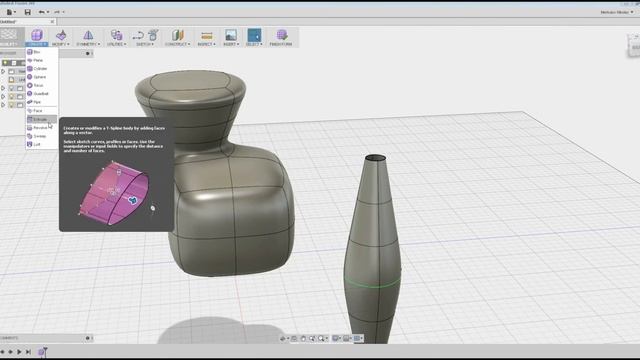Choose Quadball from the Create menu
This screenshot has width=640, height=360.
[42, 93]
